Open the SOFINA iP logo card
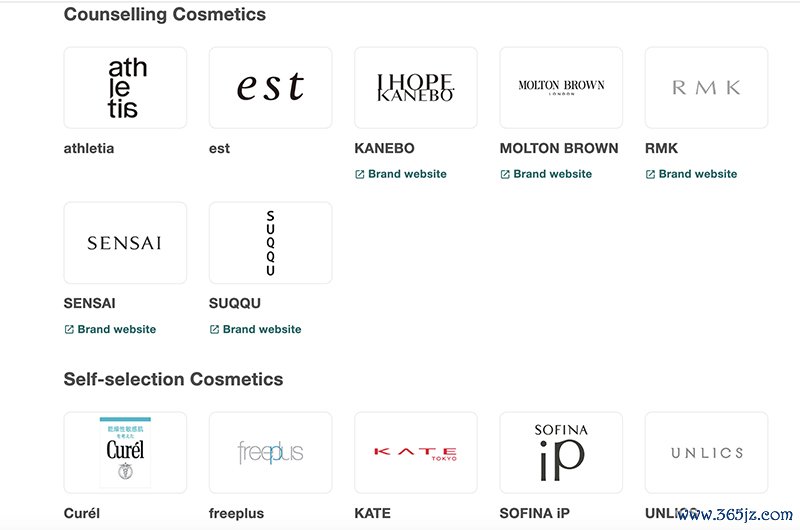 pyautogui.click(x=561, y=452)
